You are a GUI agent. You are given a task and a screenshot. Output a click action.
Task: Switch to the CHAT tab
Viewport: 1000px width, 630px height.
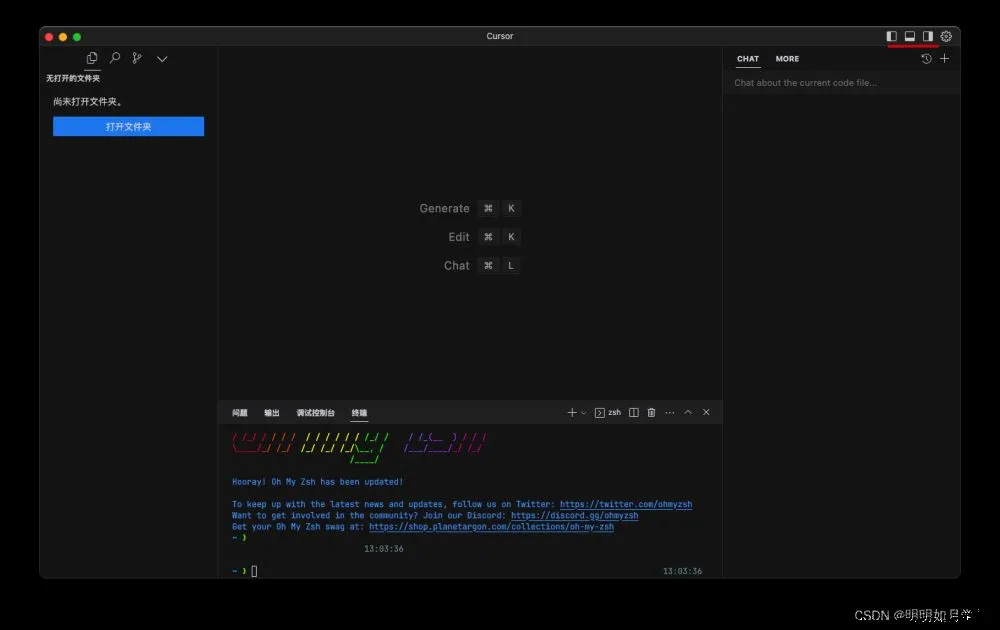point(747,59)
